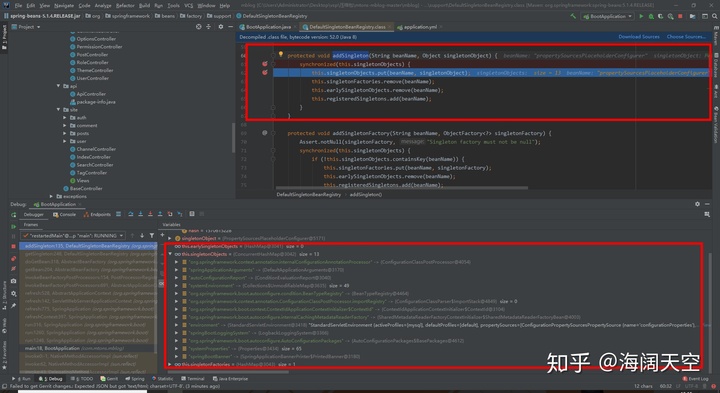Image resolution: width=720 pixels, height=393 pixels.
Task: Open the VCS menu
Action: [x=189, y=6]
